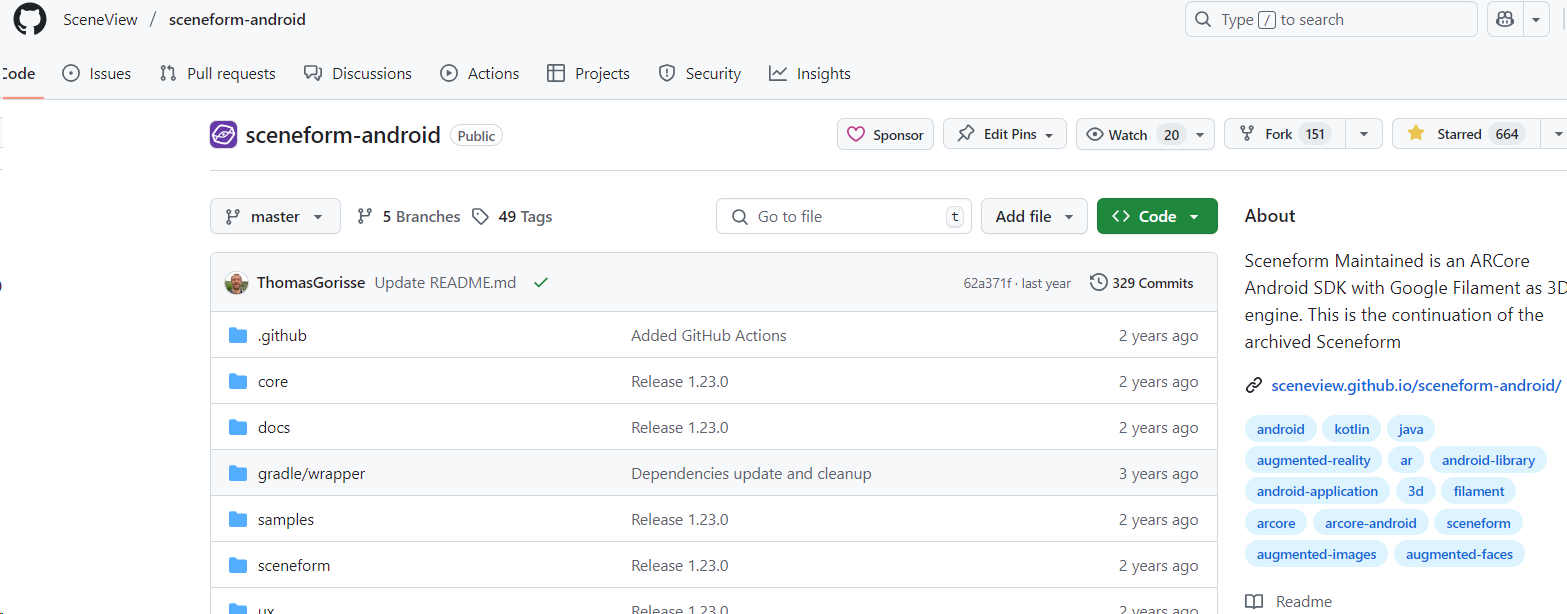Open the .github folder
The image size is (1567, 614).
point(282,336)
